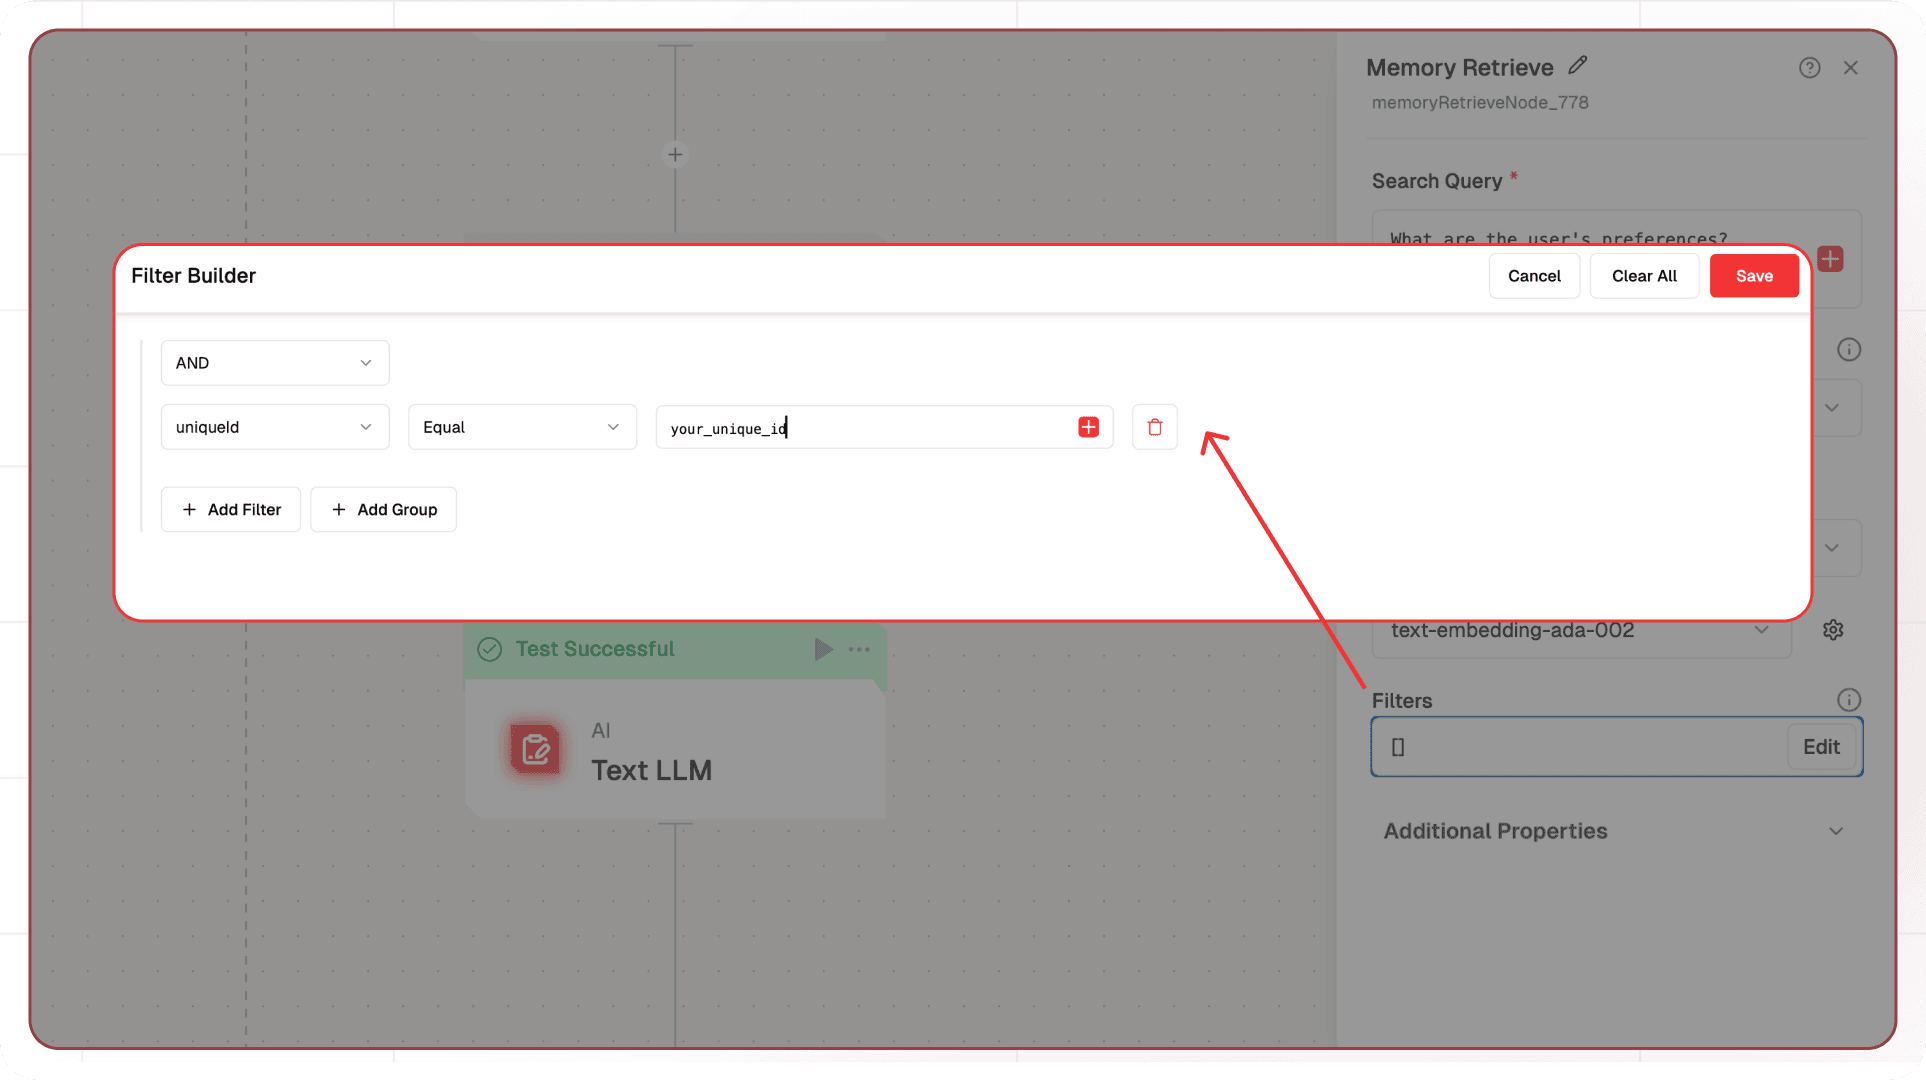
Task: Click the Clear All button
Action: coord(1643,276)
